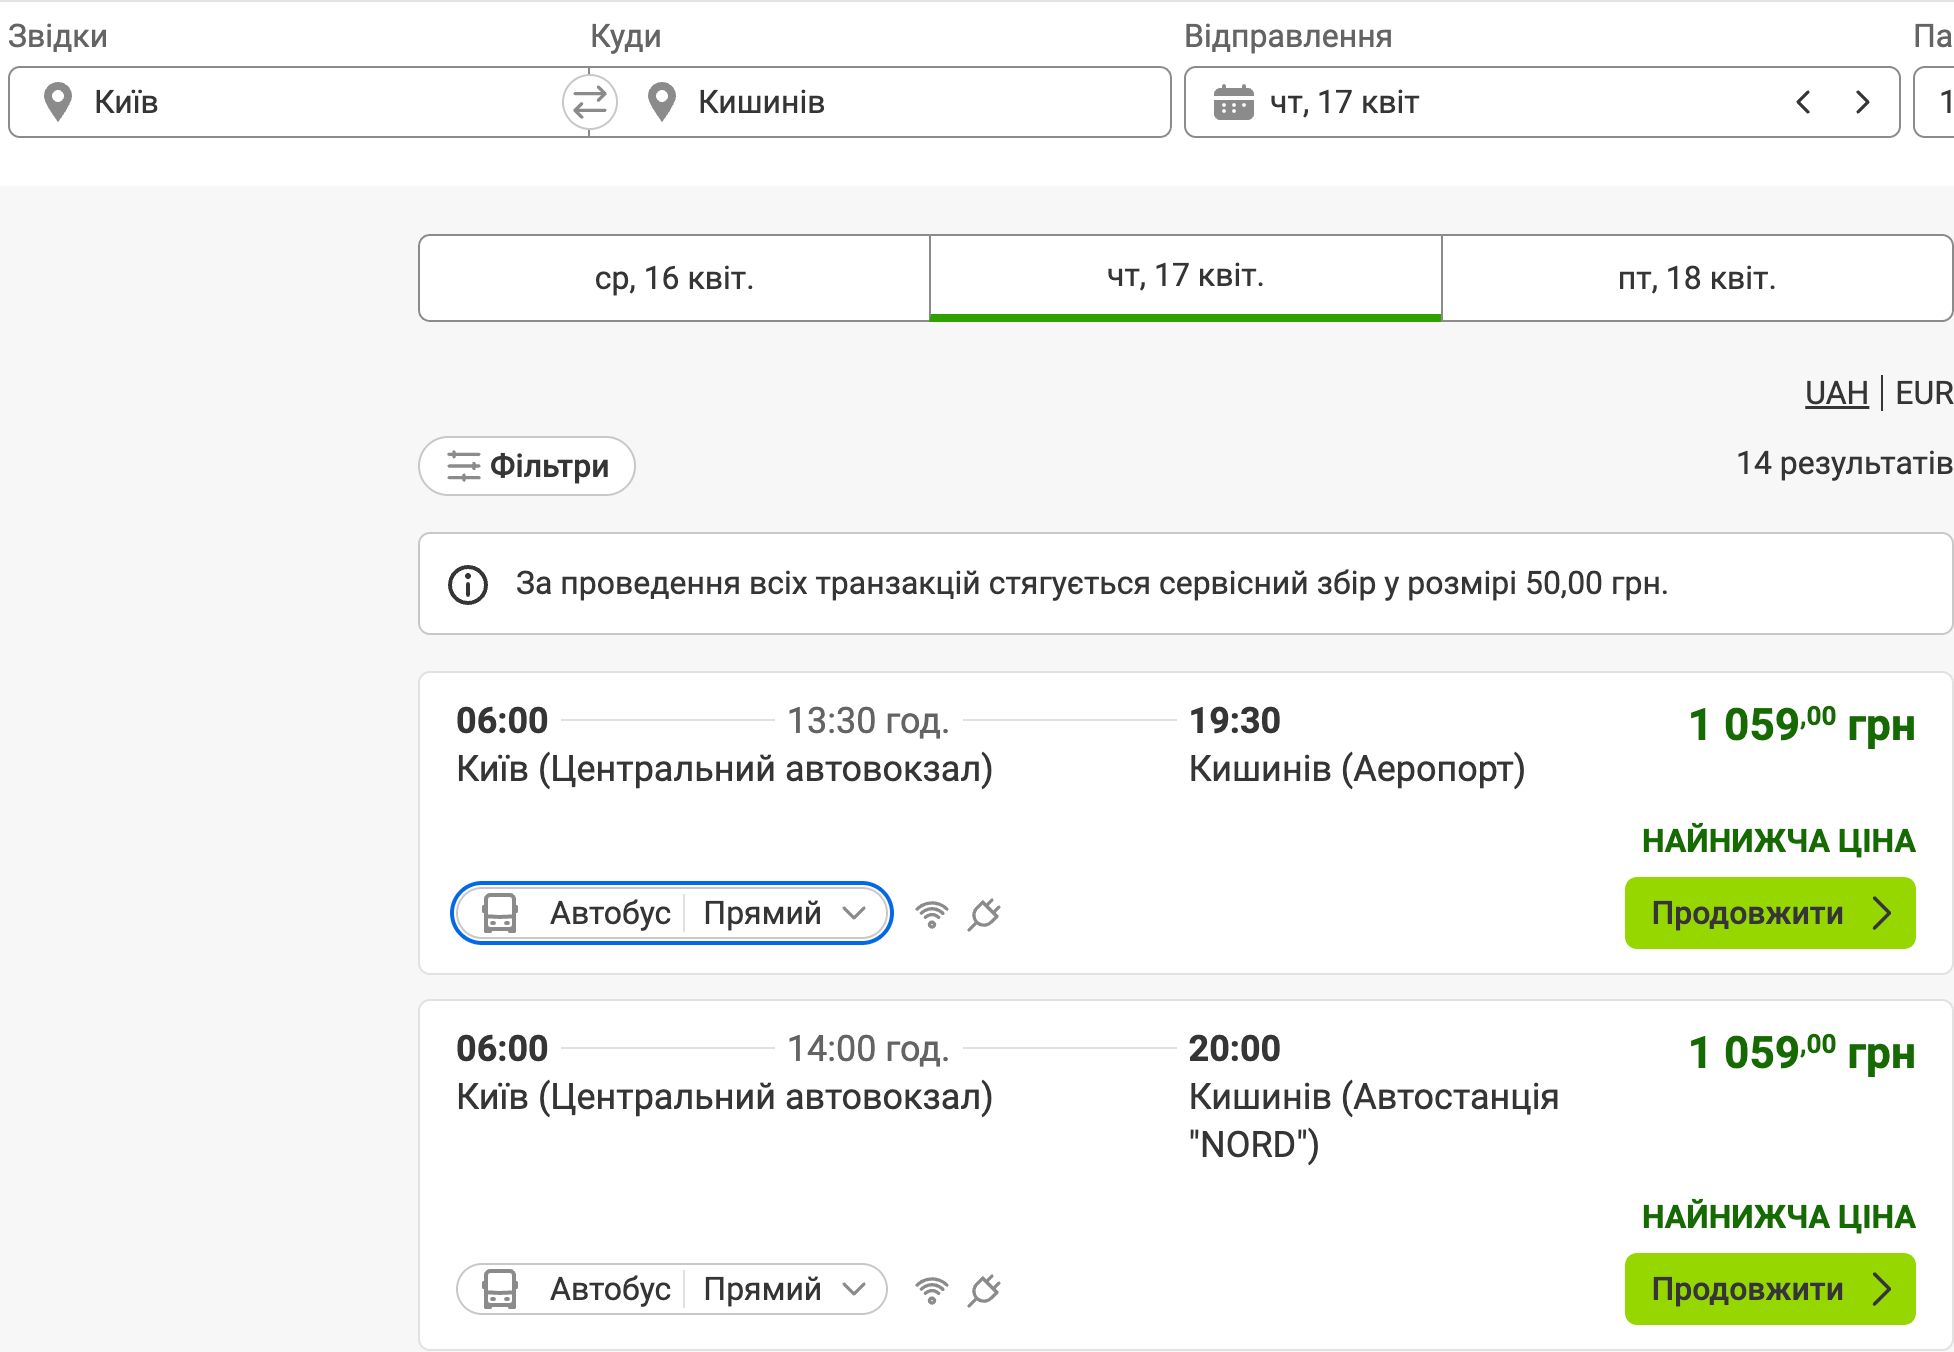Image resolution: width=1954 pixels, height=1352 pixels.
Task: Select ср, 16 квіт. date tab
Action: (x=674, y=278)
